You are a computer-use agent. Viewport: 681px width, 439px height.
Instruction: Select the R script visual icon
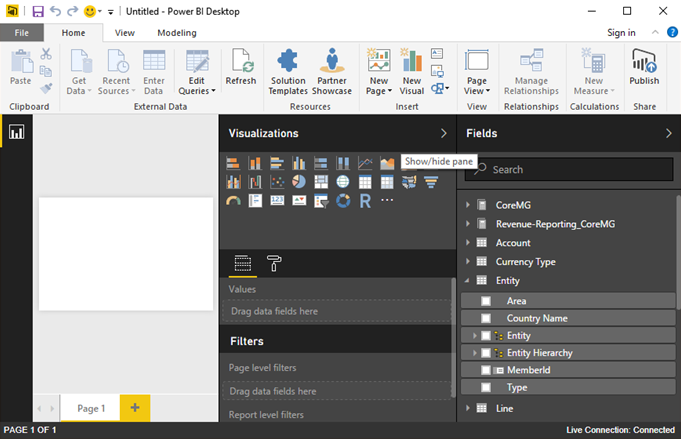[365, 200]
